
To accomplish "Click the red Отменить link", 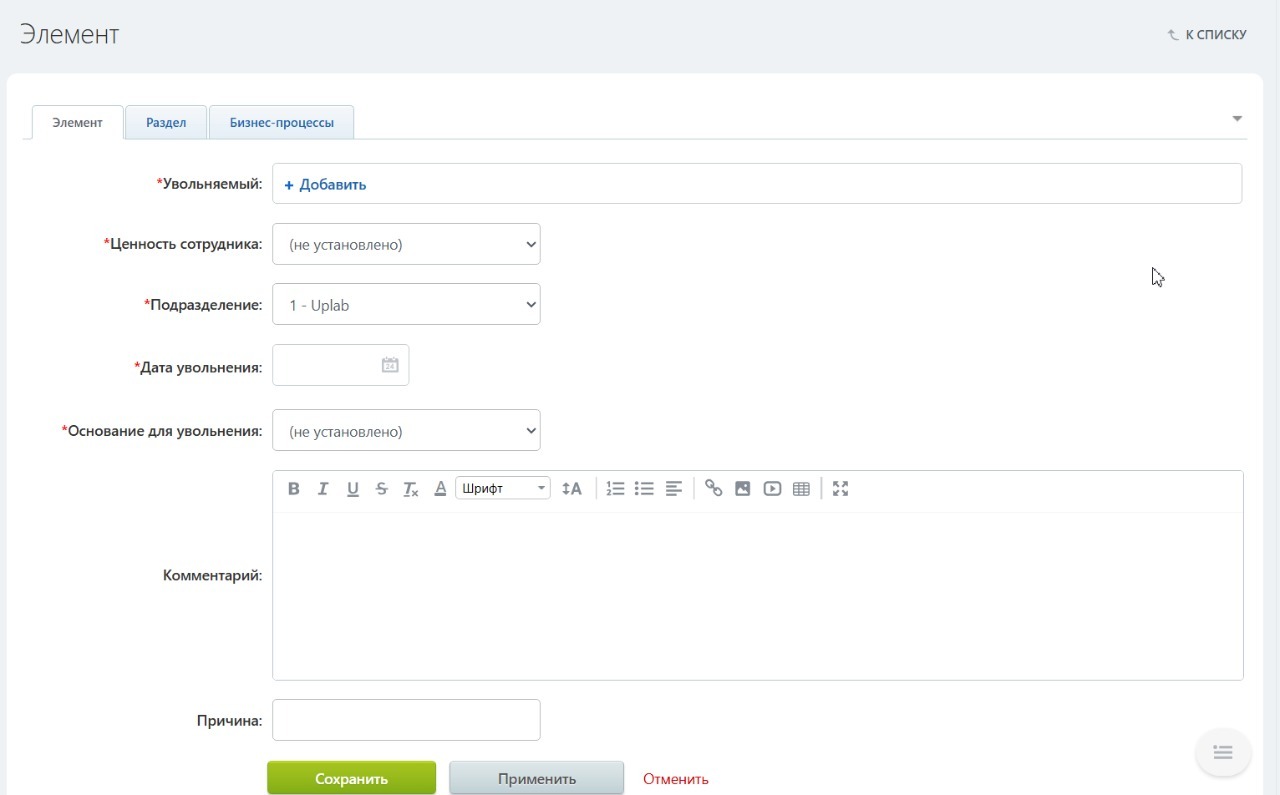I will pyautogui.click(x=676, y=779).
